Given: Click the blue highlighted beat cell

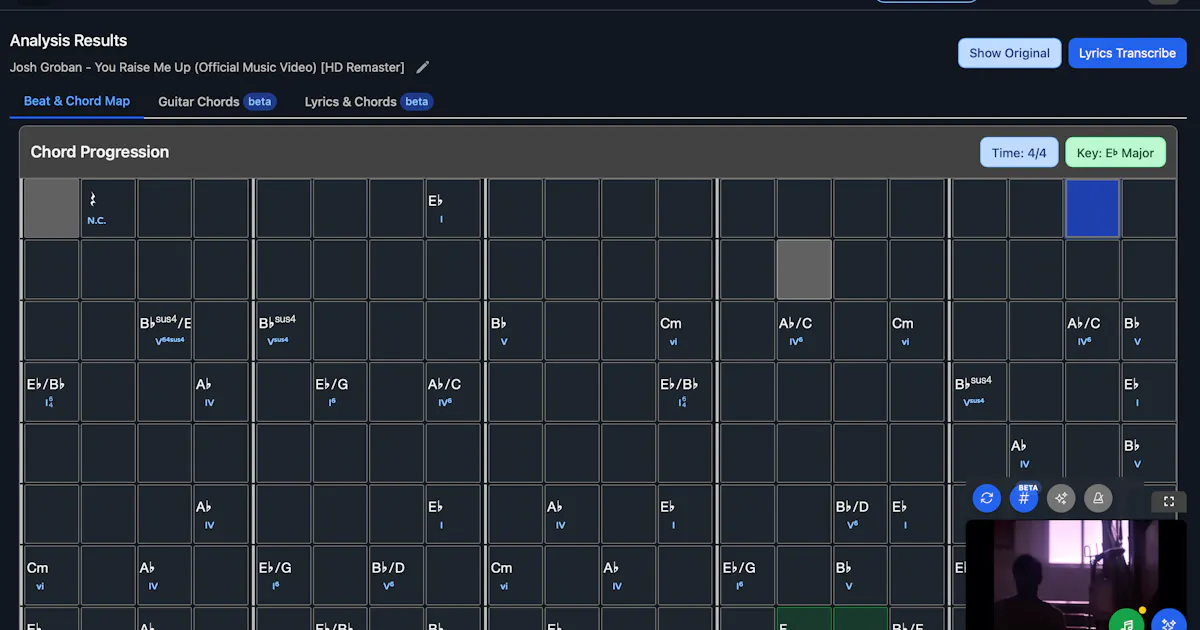Looking at the screenshot, I should tap(1092, 208).
